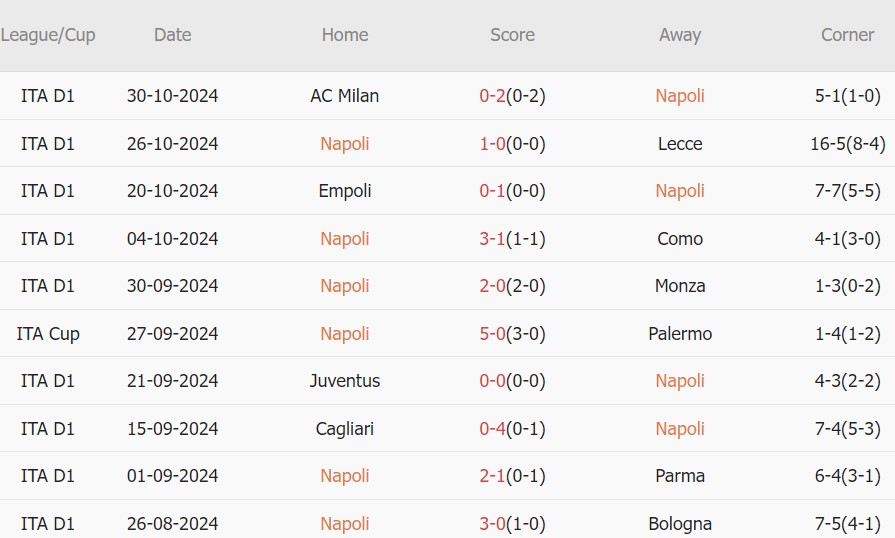The image size is (895, 538).
Task: Click the Date column header
Action: point(172,35)
